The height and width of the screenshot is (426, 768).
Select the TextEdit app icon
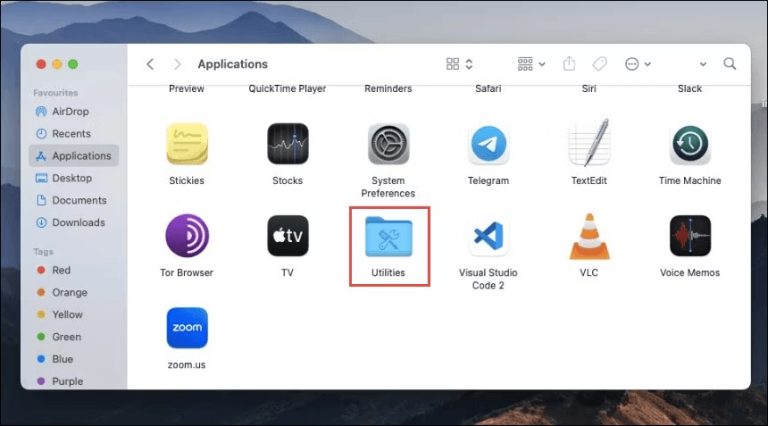click(589, 142)
